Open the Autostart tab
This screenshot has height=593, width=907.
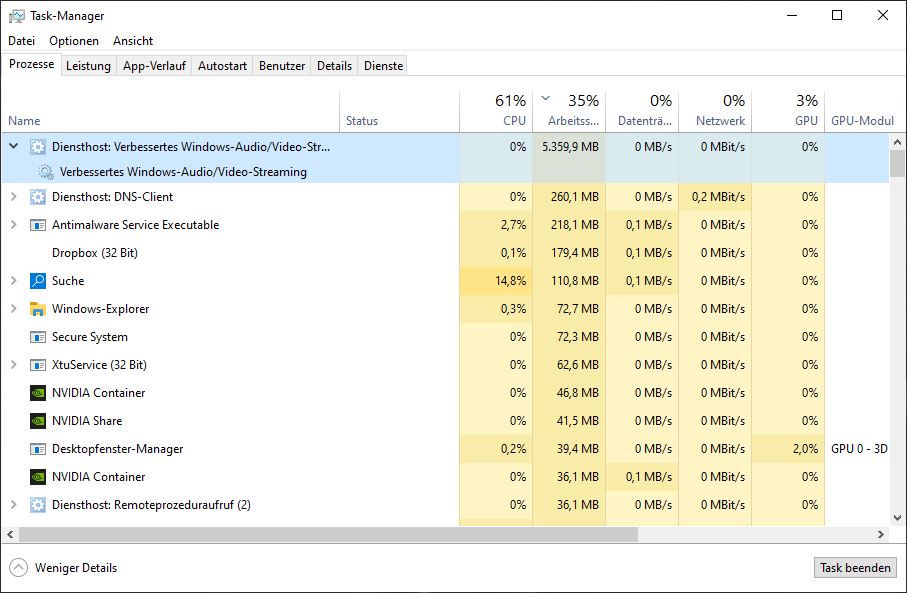point(222,66)
